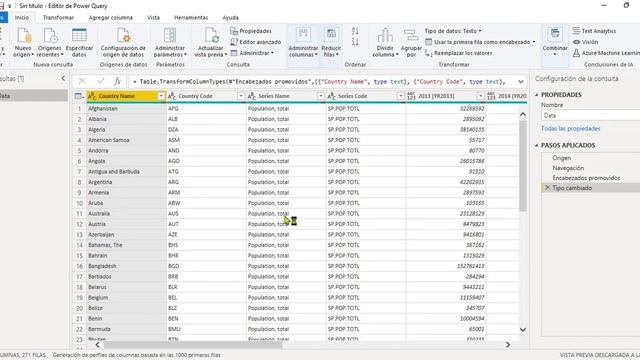The image size is (640, 360).
Task: Click the scroll right arrow
Action: coord(507,345)
